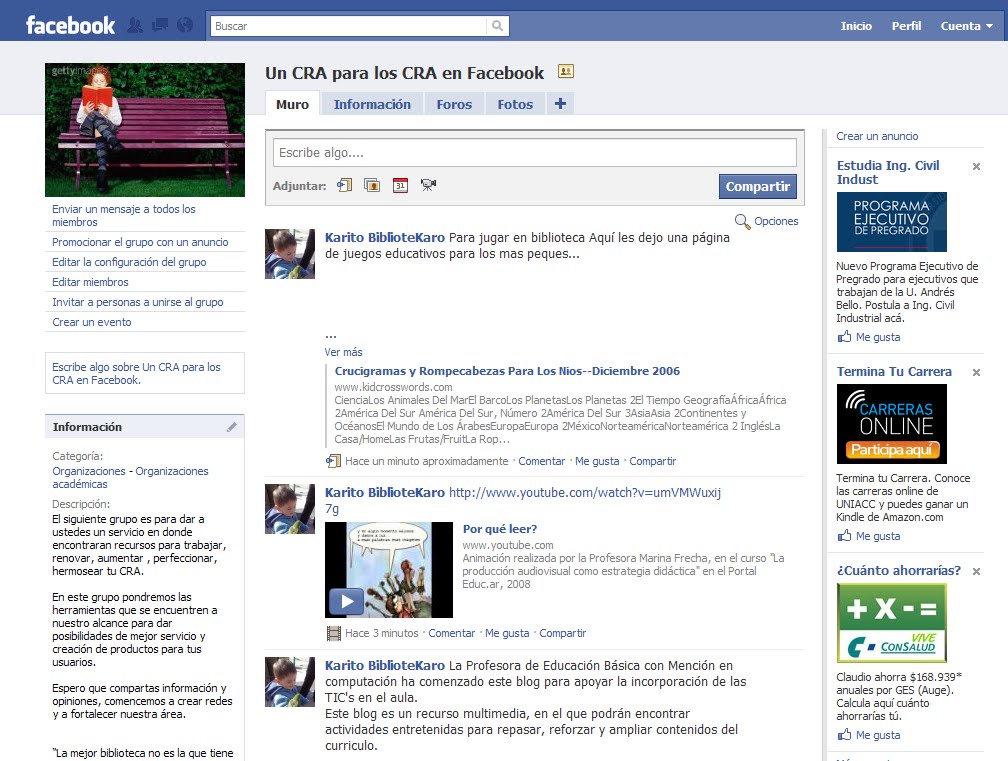1008x761 pixels.
Task: Click Enviar un mensaje a todos los miembros
Action: 123,215
